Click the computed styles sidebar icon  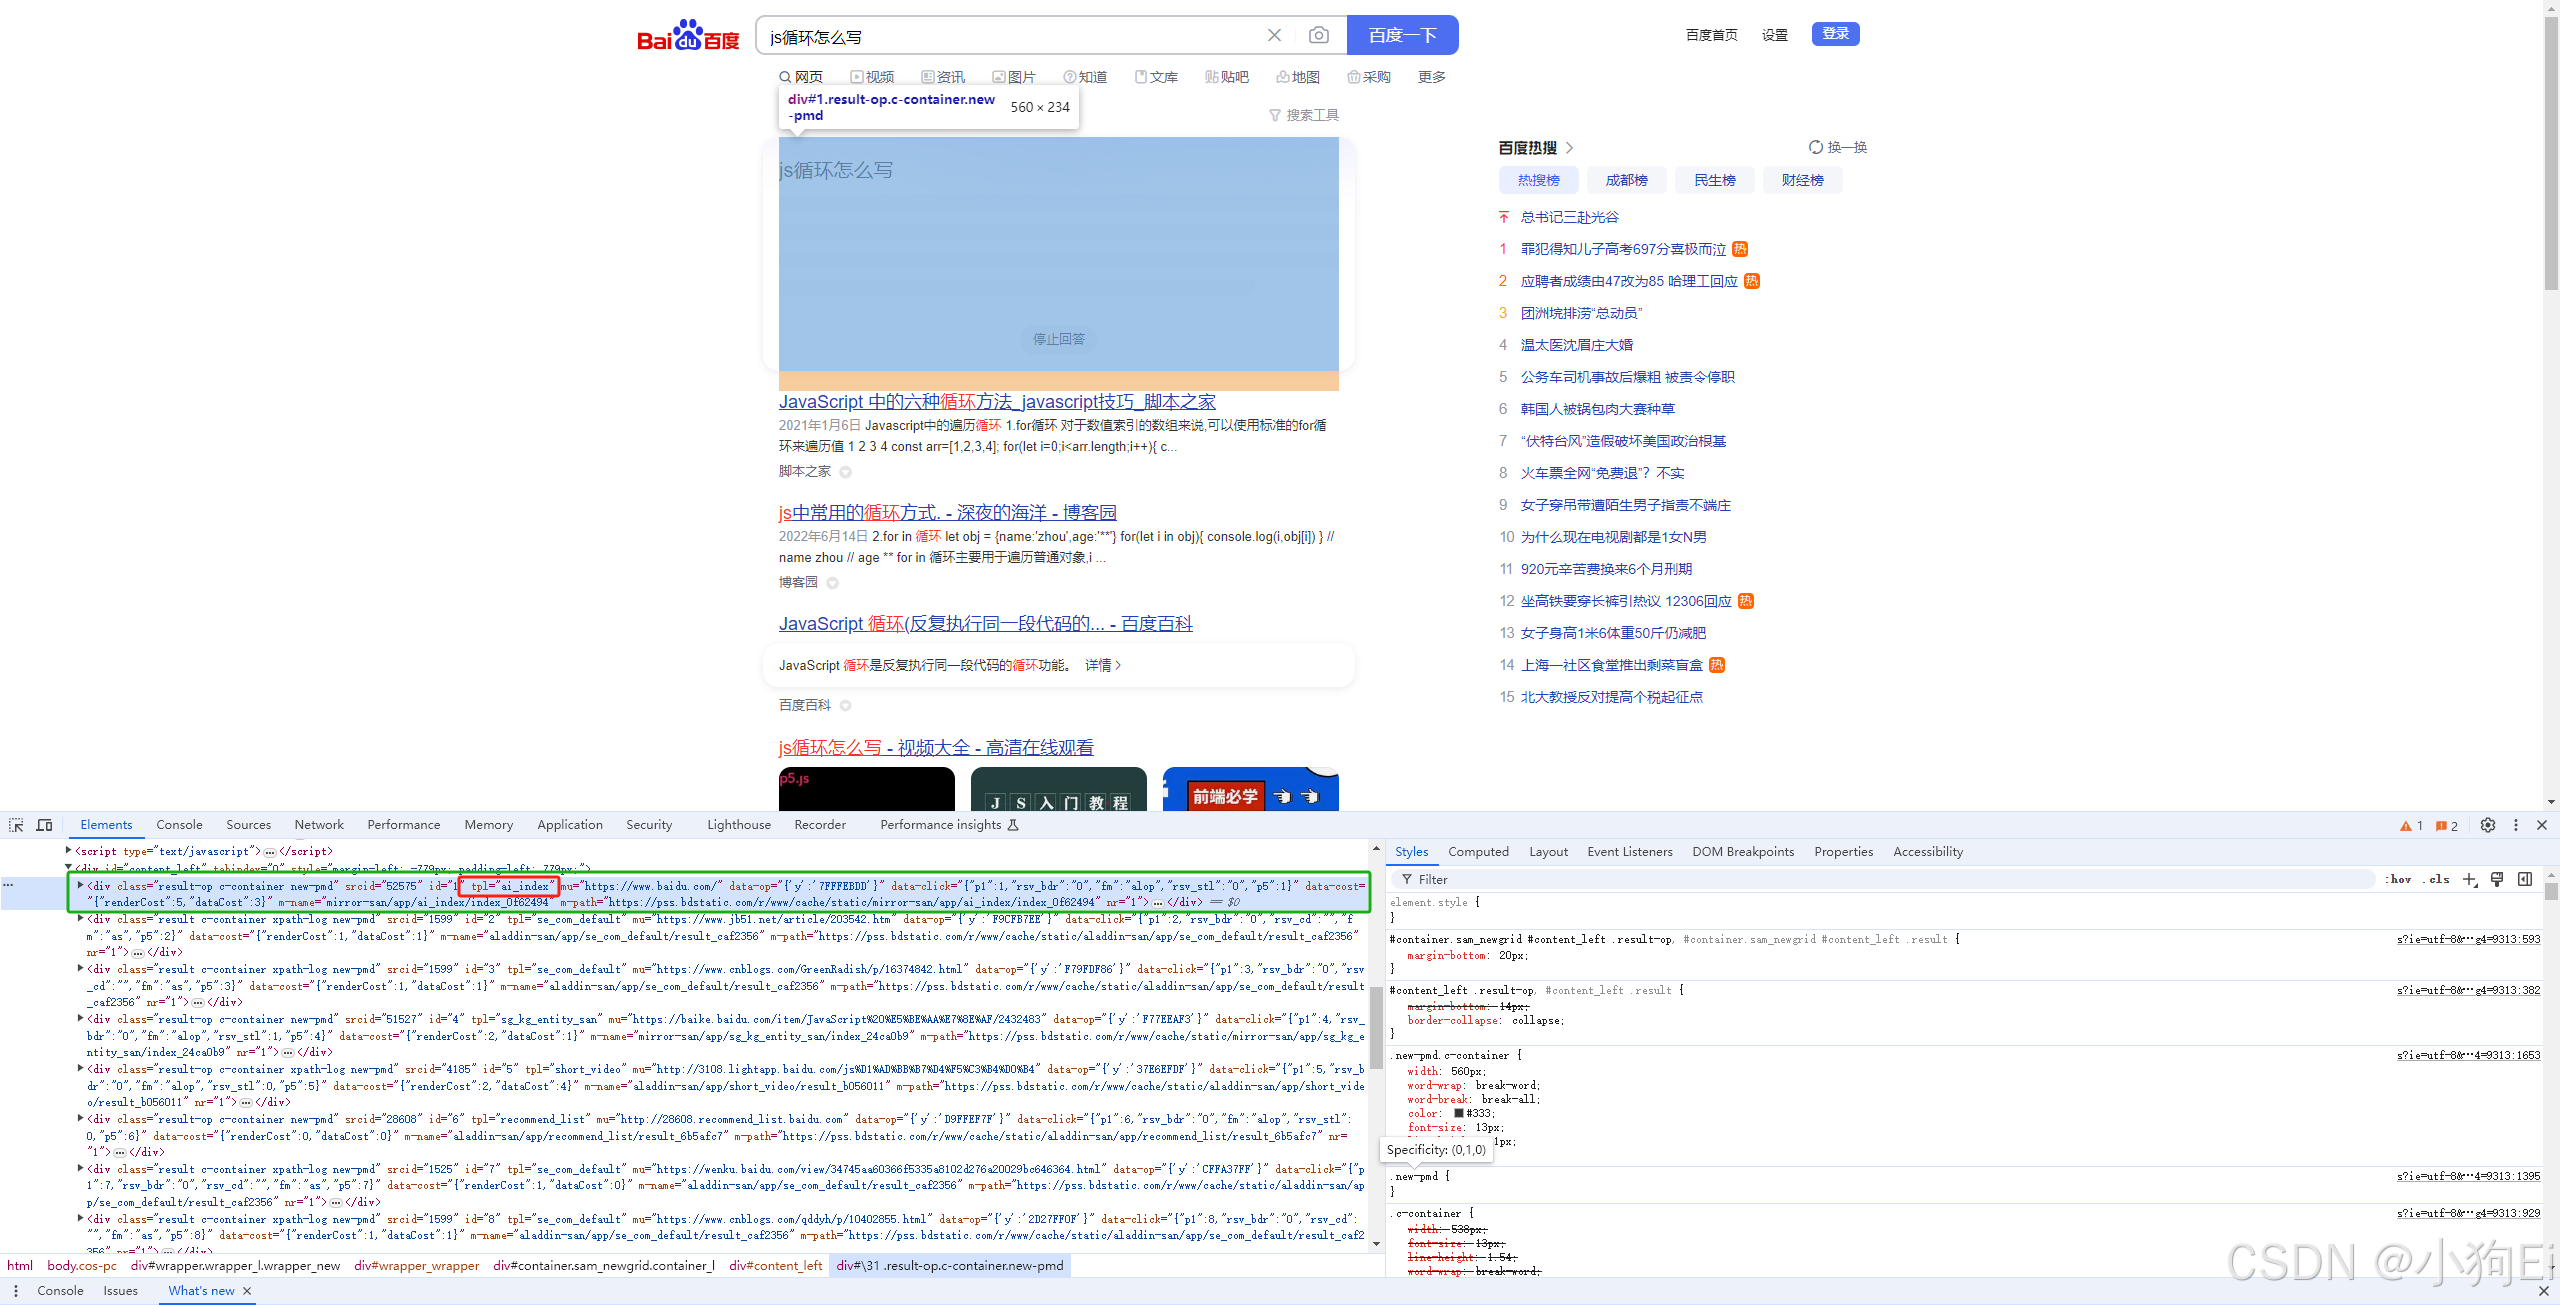tap(2525, 879)
